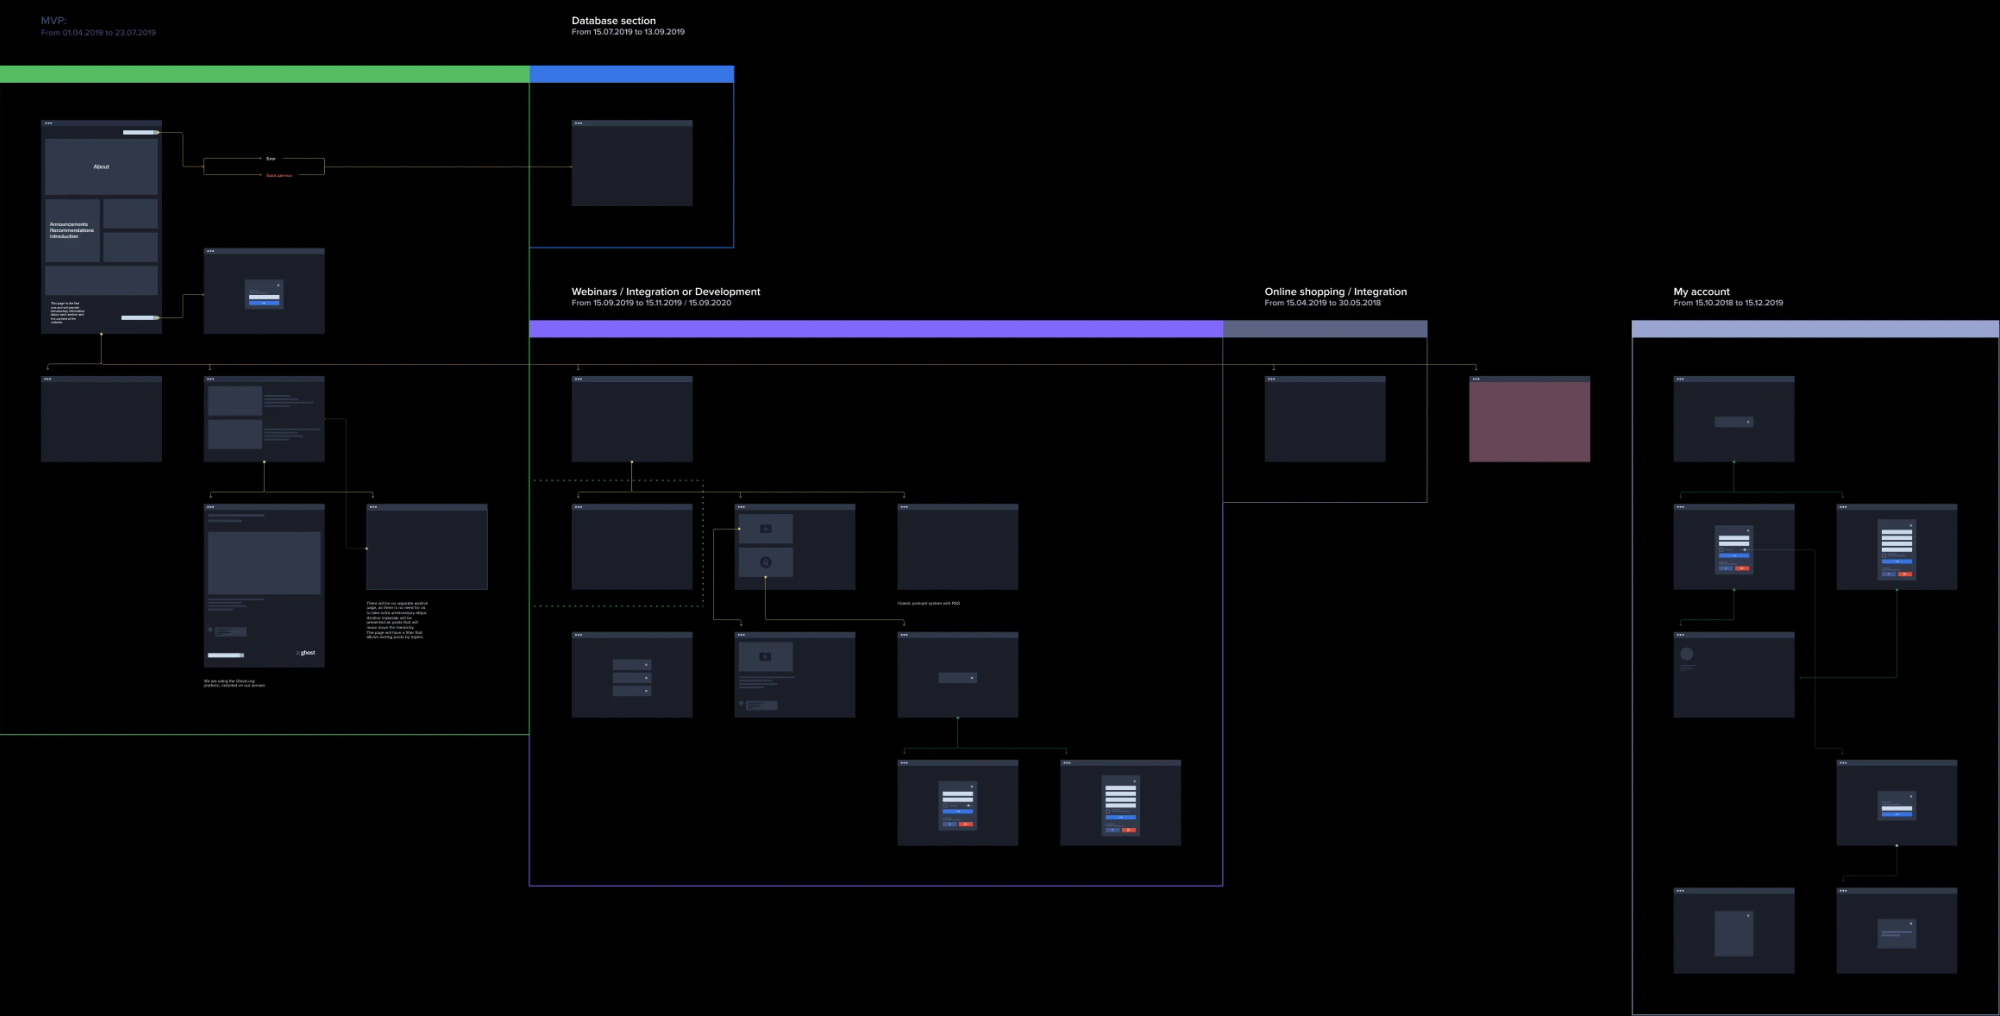2000x1016 pixels.
Task: Select the maroon-filled wireframe window
Action: click(x=1529, y=419)
